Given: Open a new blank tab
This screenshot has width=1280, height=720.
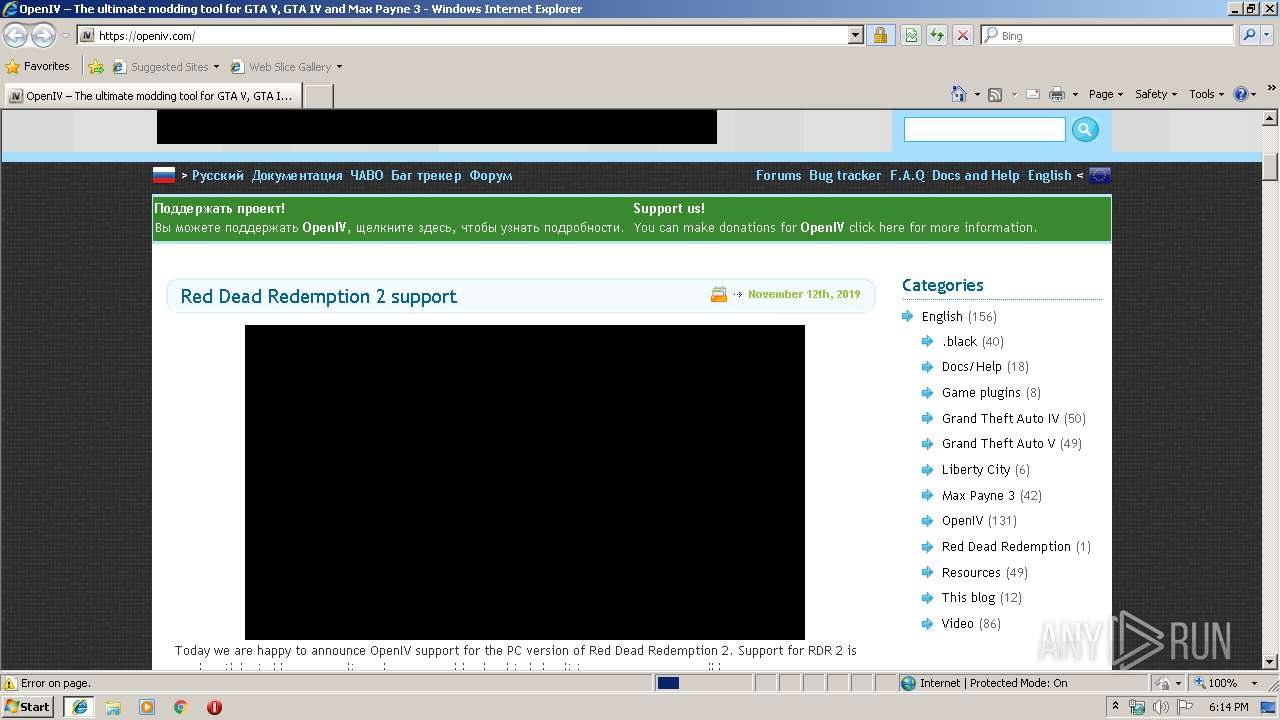Looking at the screenshot, I should click(318, 96).
